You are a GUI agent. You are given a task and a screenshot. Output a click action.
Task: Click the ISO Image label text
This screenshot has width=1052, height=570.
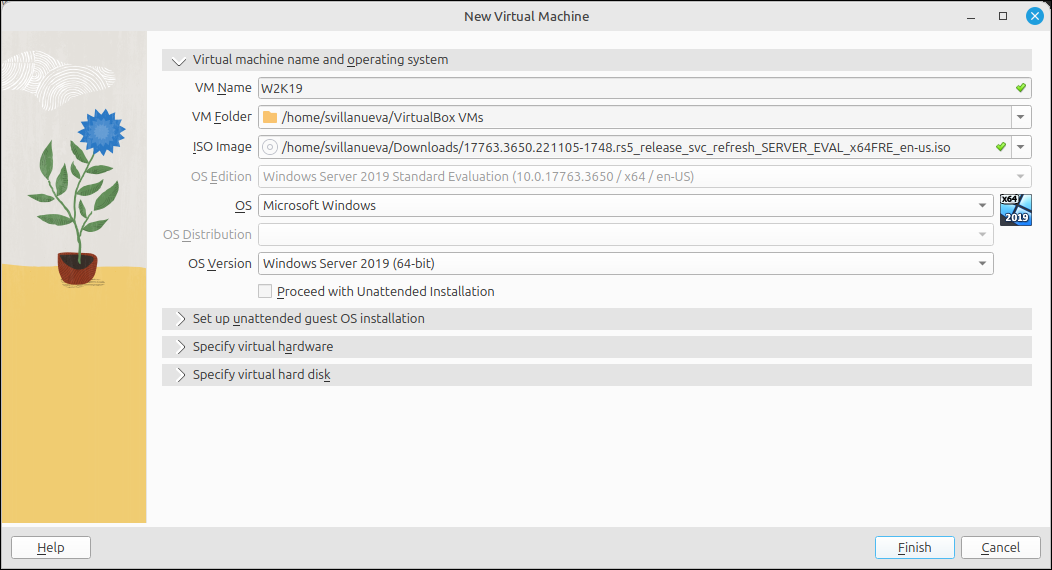click(222, 147)
